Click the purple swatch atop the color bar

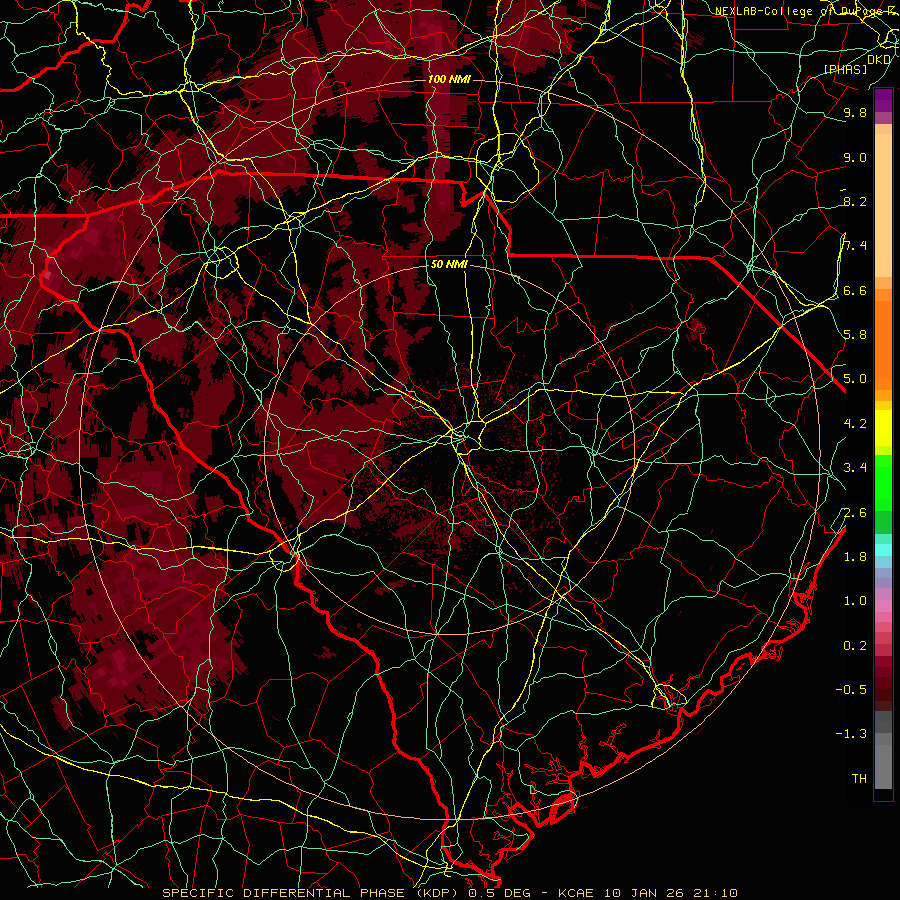point(883,100)
